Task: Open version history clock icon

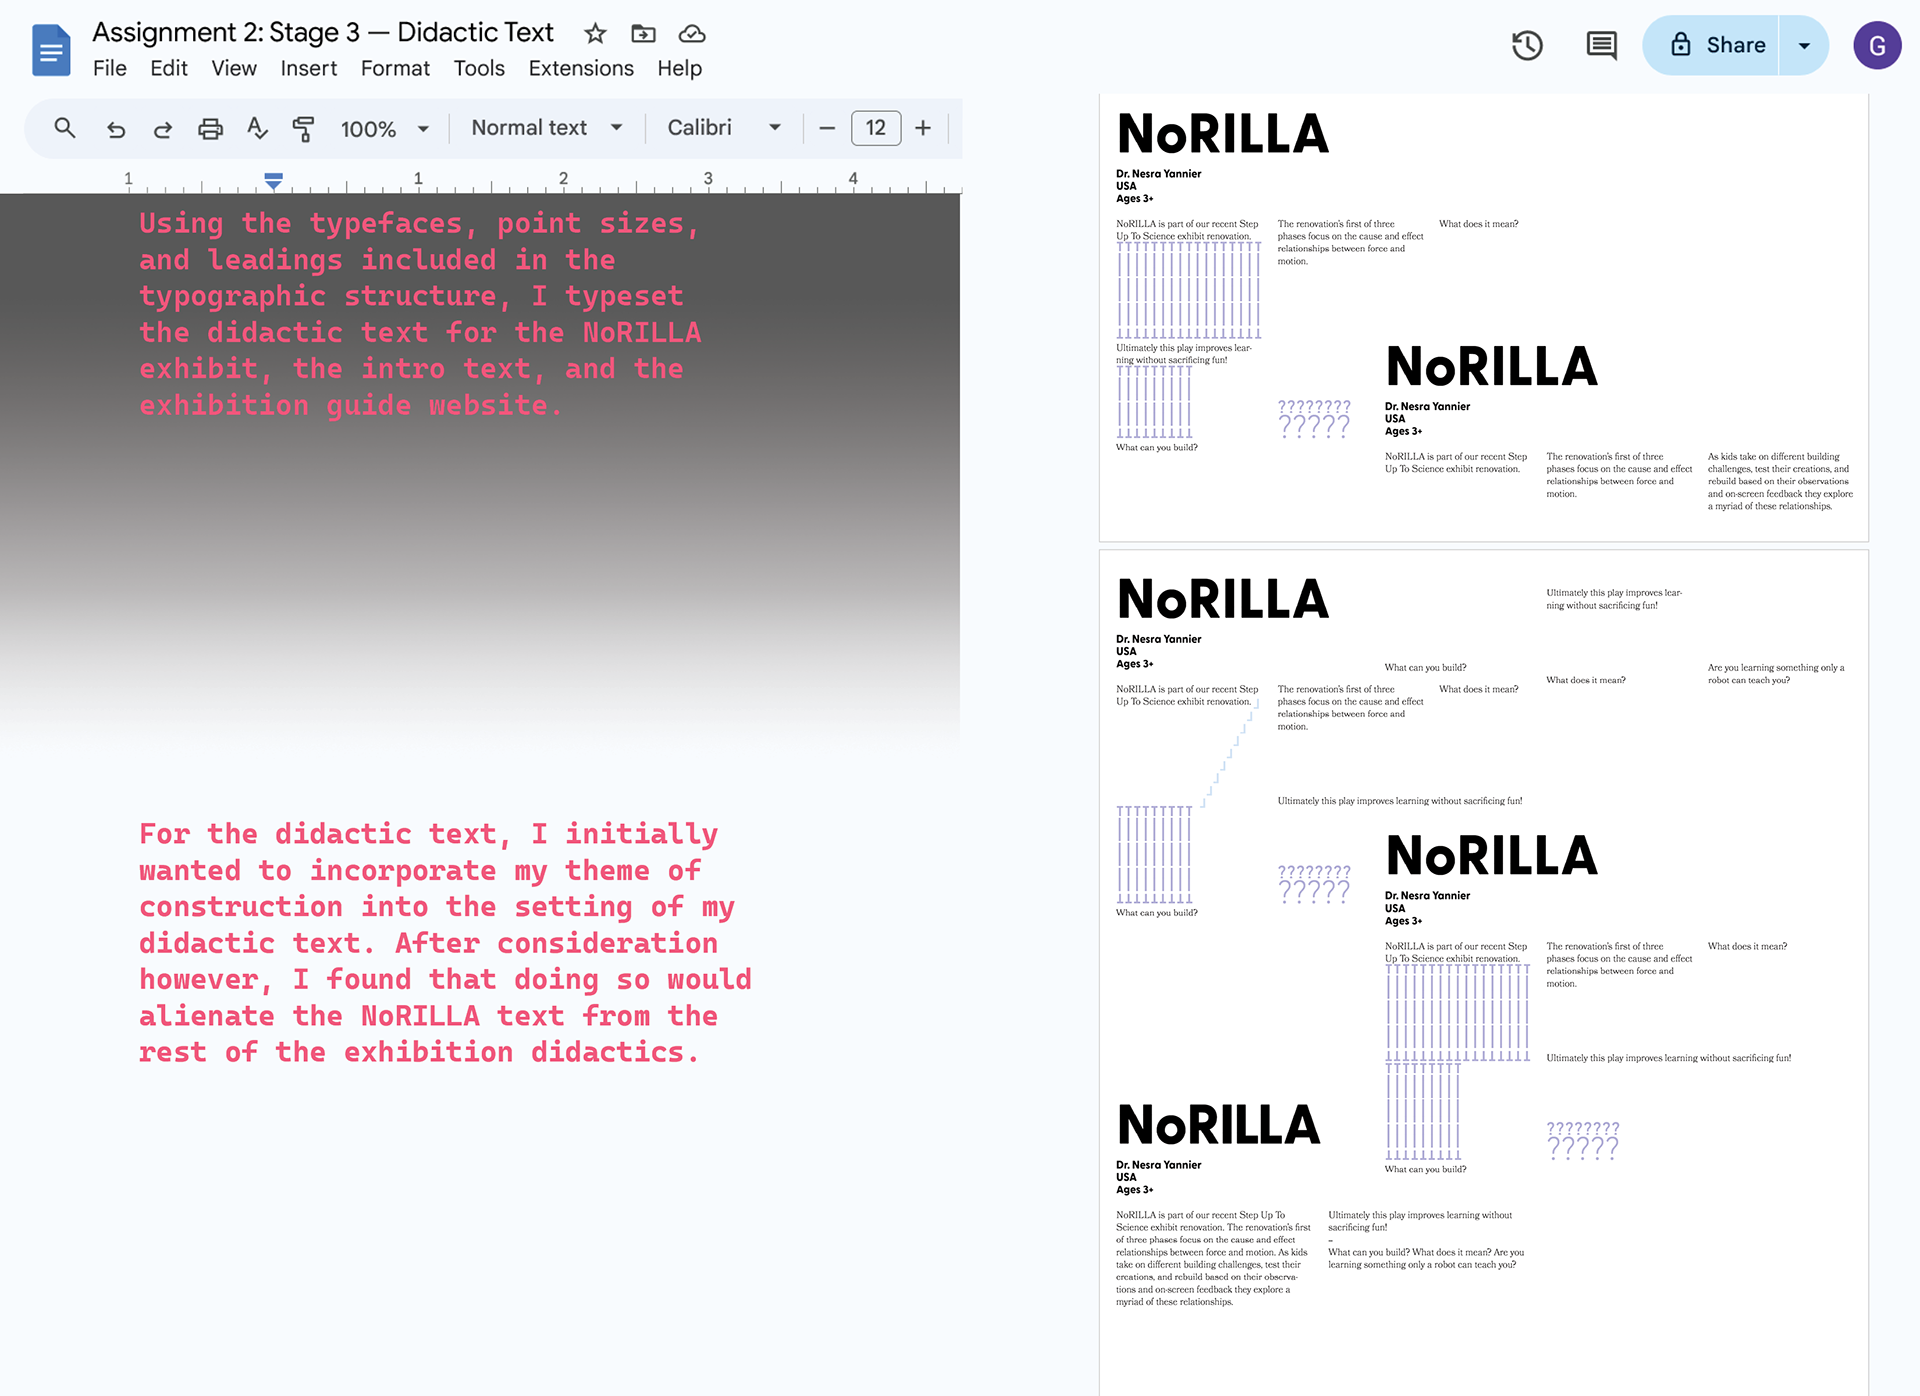Action: pyautogui.click(x=1527, y=45)
